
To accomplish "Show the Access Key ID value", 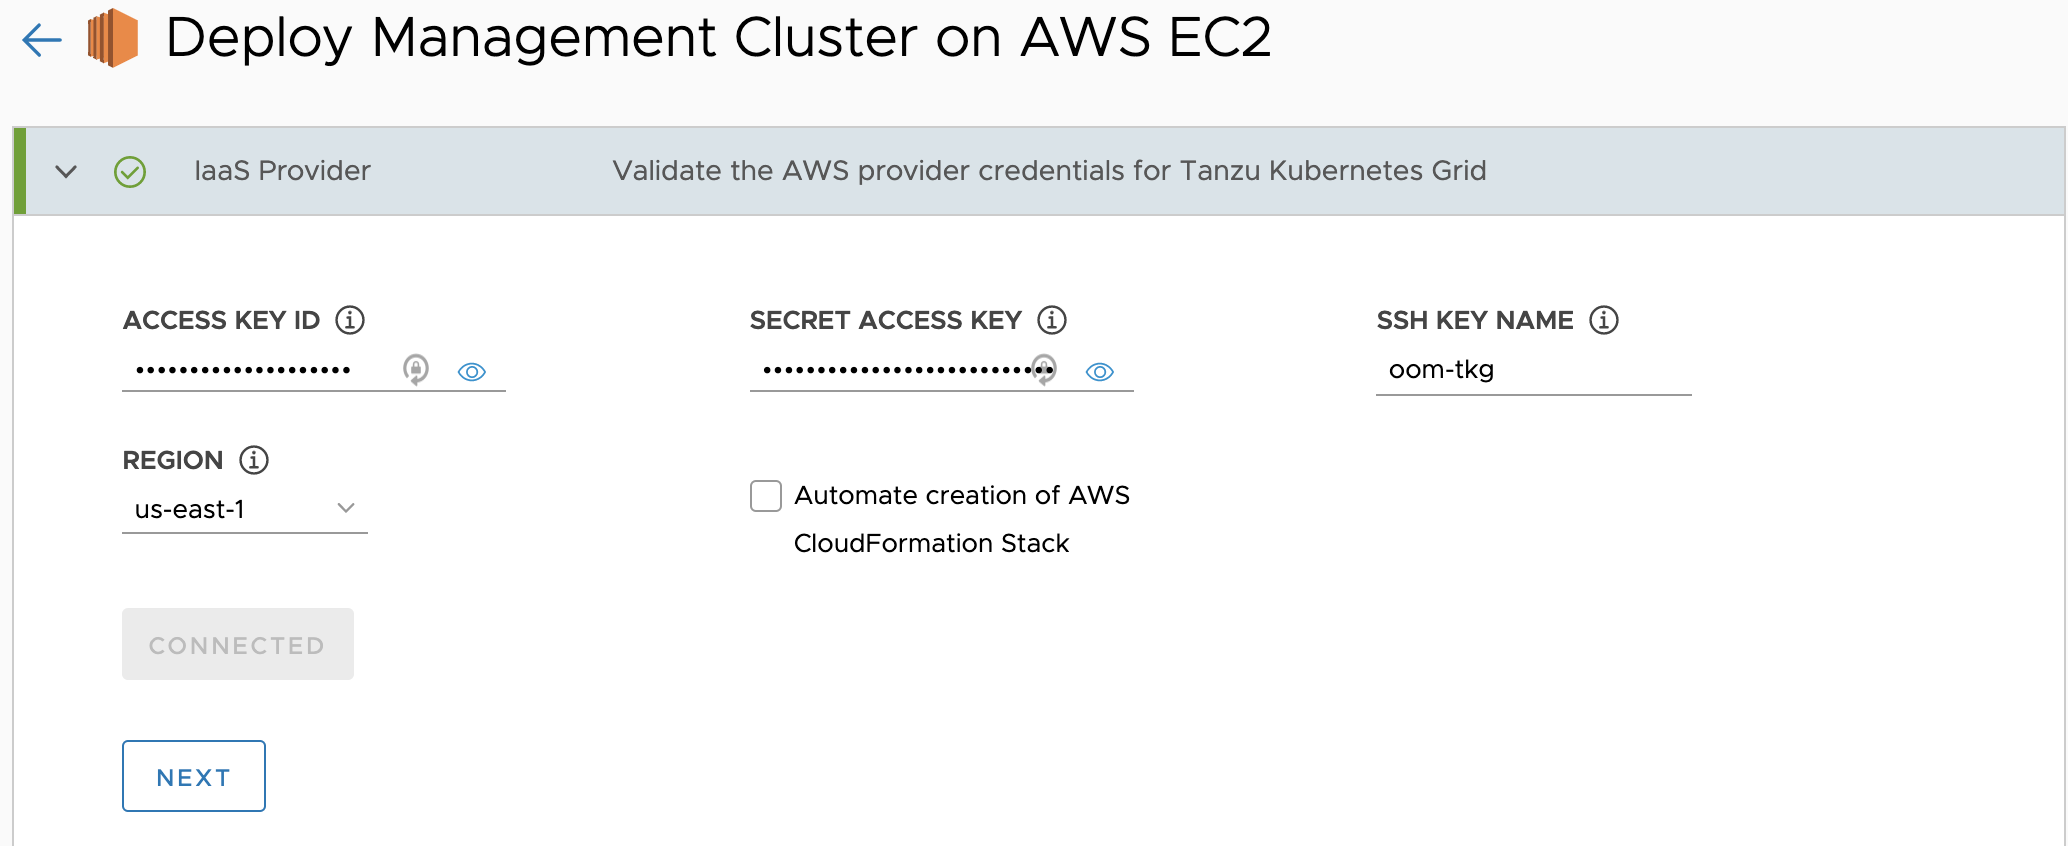I will click(471, 371).
